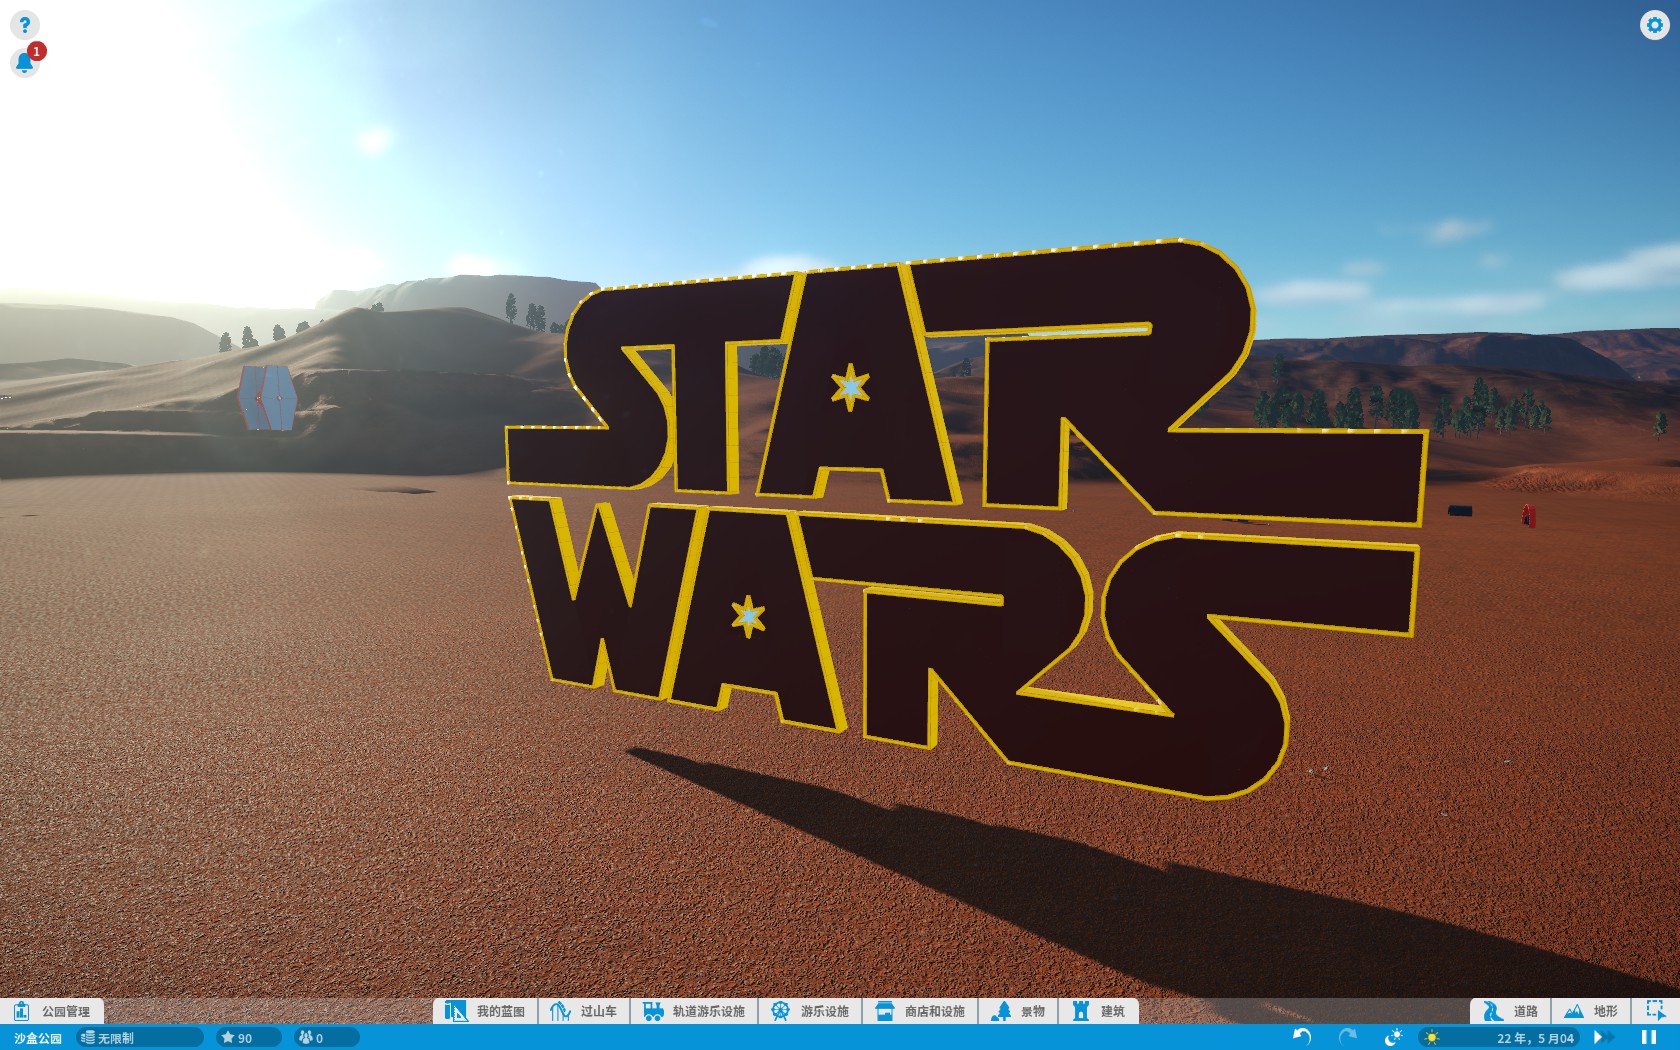Increase game speed with fast-forward arrows
This screenshot has height=1050, width=1680.
1602,1038
